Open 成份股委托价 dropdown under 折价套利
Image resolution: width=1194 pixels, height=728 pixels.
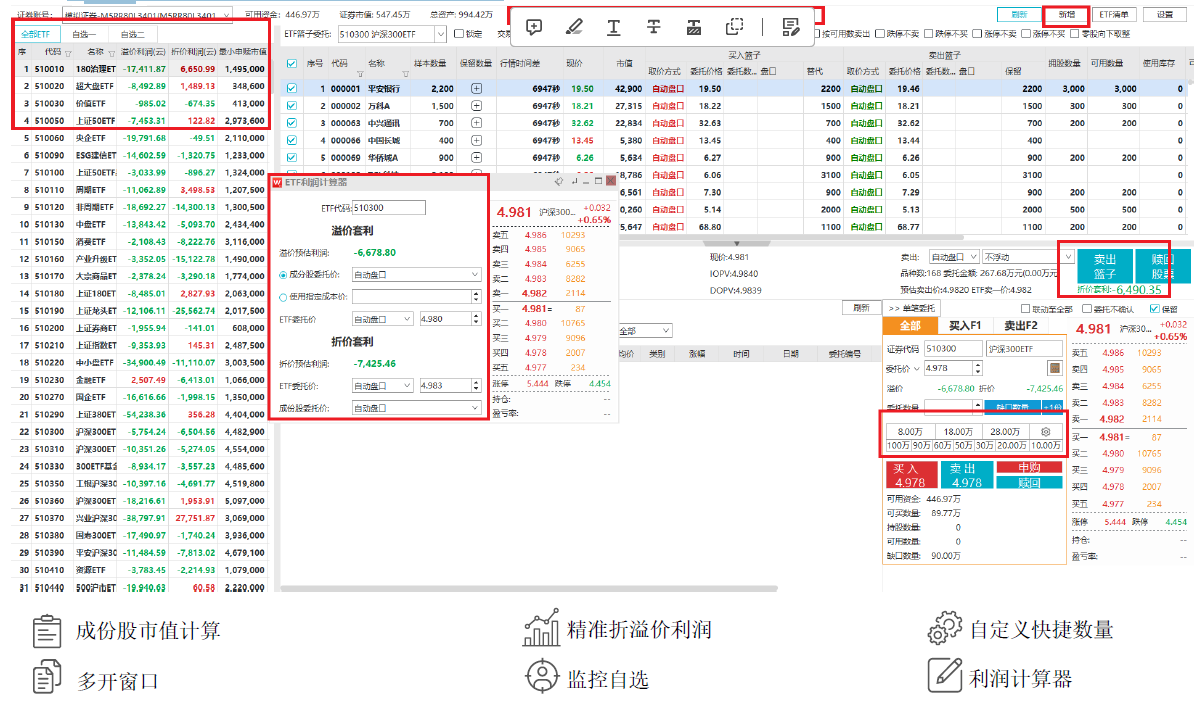417,408
